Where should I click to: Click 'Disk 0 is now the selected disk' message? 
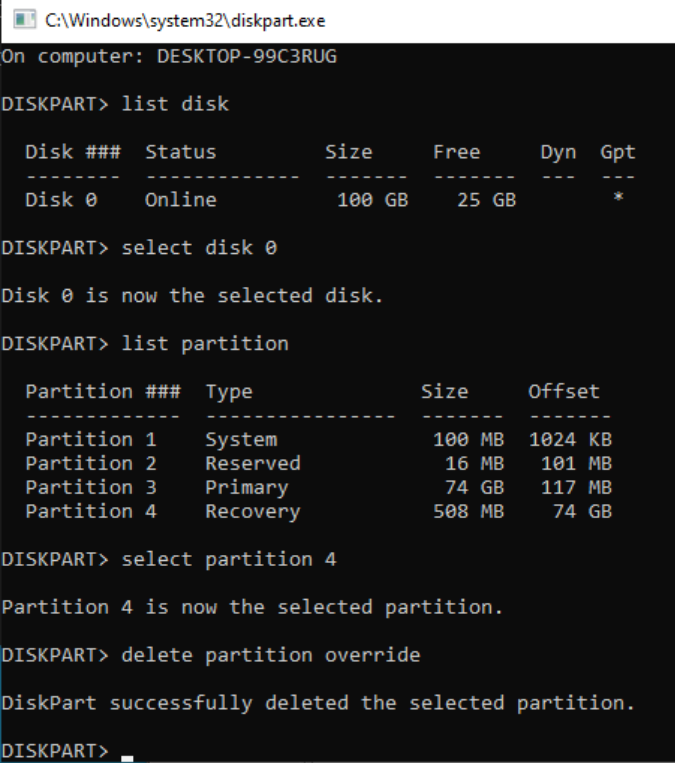pyautogui.click(x=192, y=296)
